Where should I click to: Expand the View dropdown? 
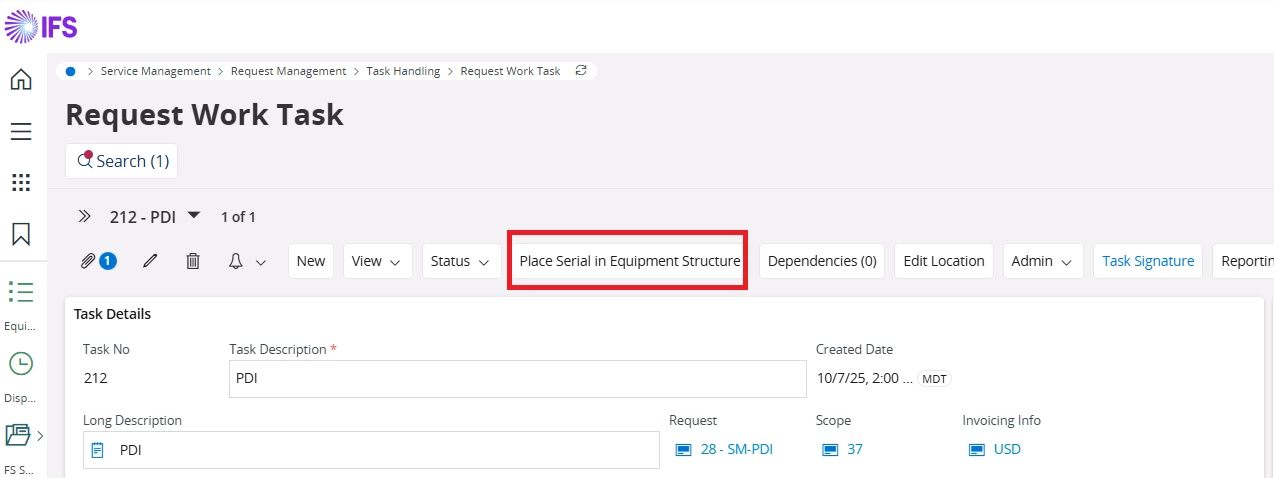tap(376, 261)
